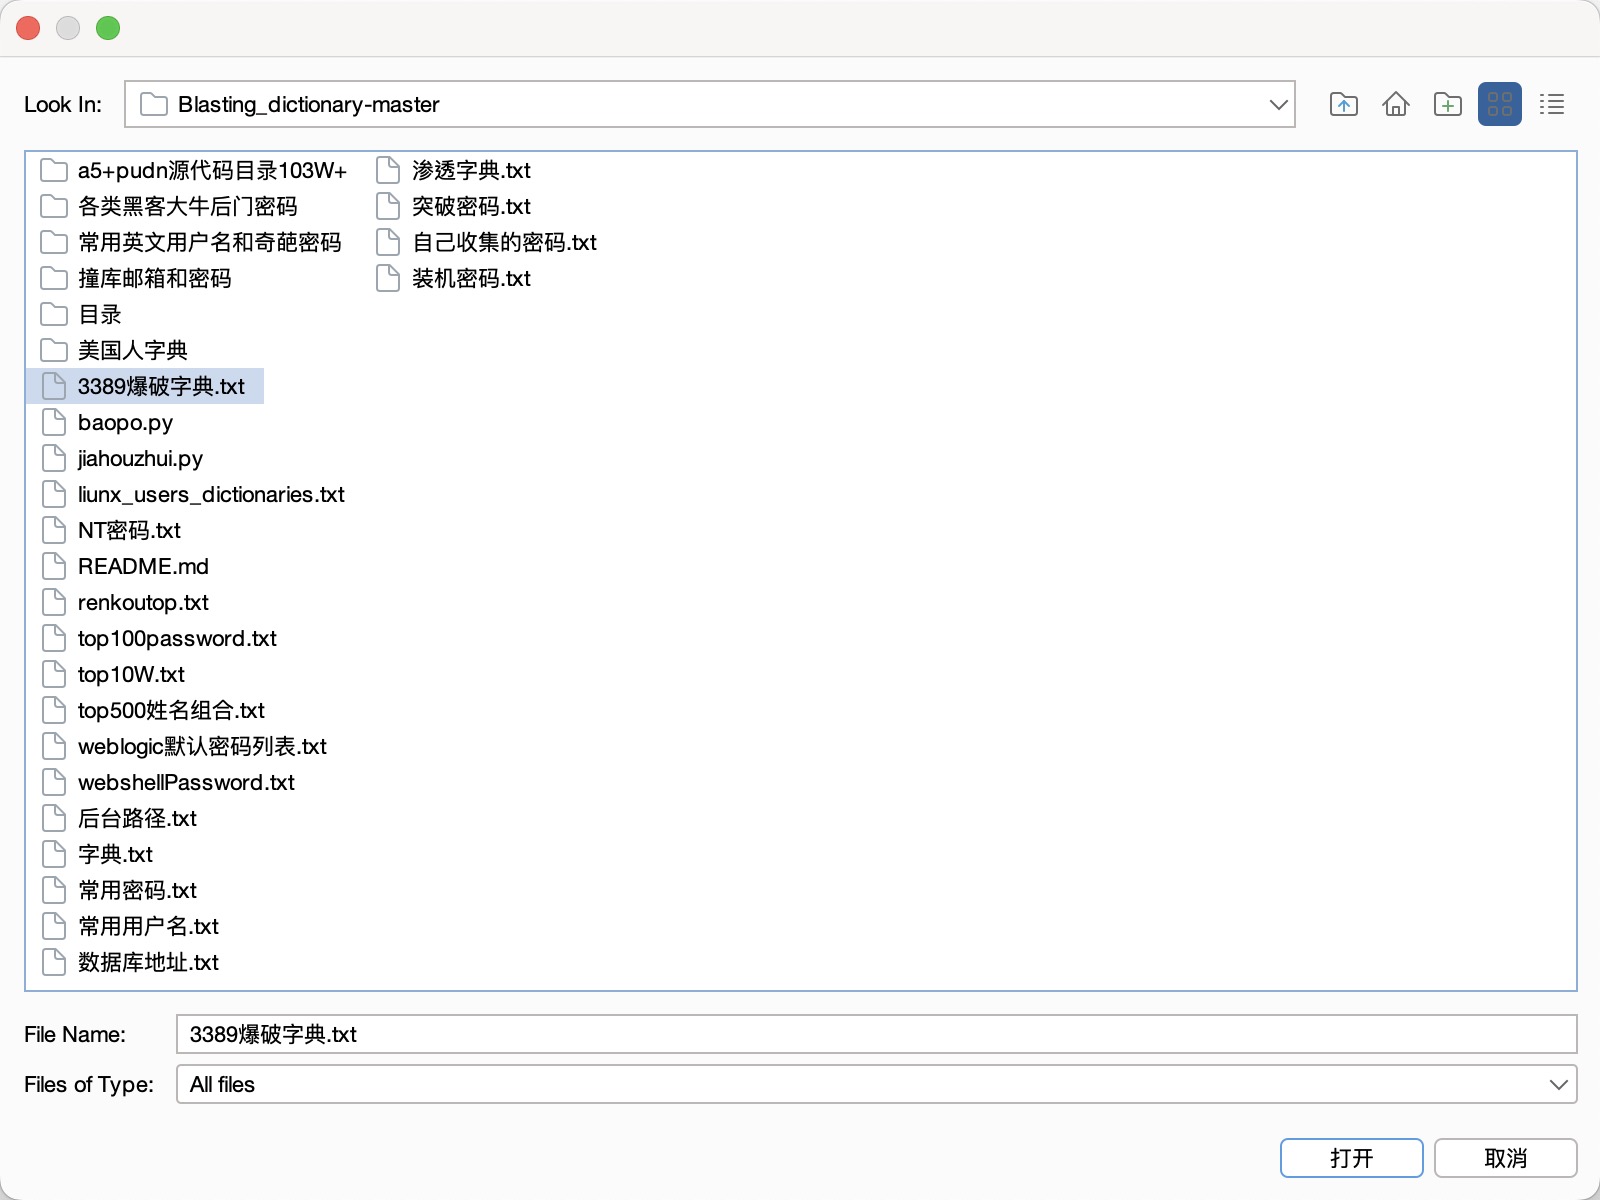This screenshot has height=1200, width=1600.
Task: Expand the Look In folder dropdown
Action: click(1277, 105)
